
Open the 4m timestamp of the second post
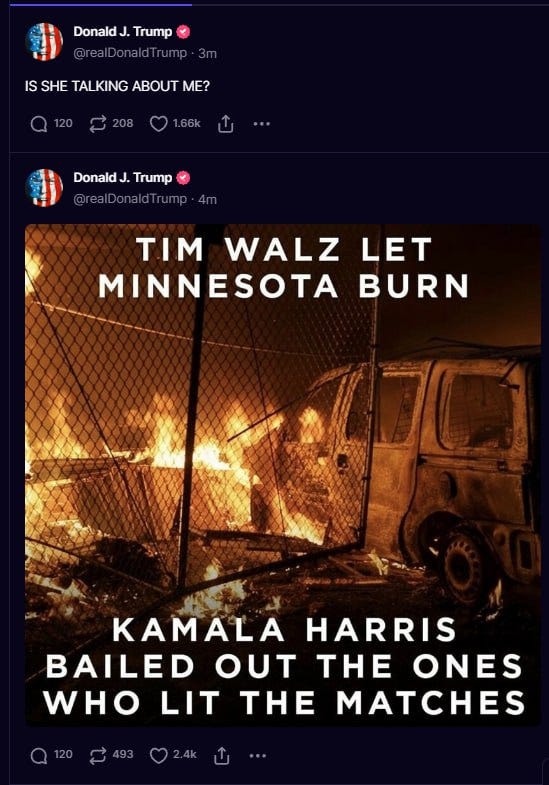(x=207, y=199)
